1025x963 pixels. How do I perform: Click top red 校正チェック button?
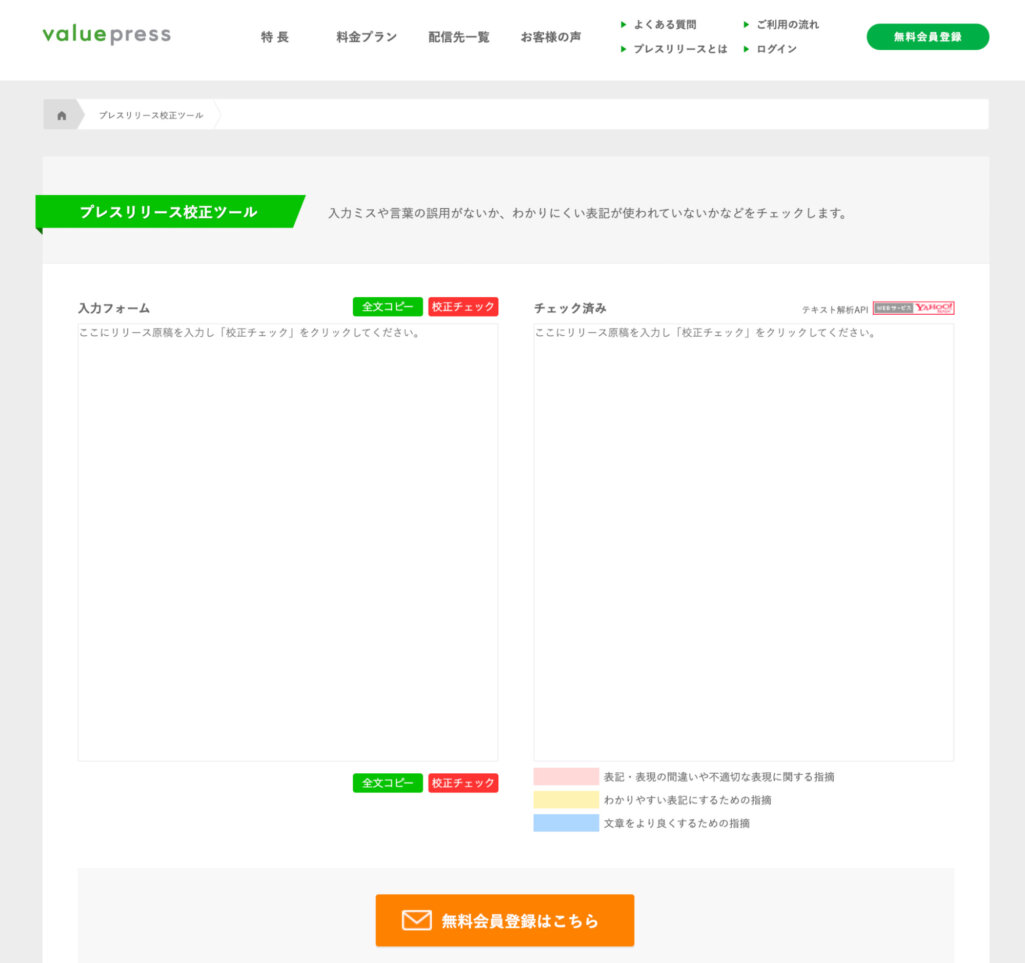463,307
